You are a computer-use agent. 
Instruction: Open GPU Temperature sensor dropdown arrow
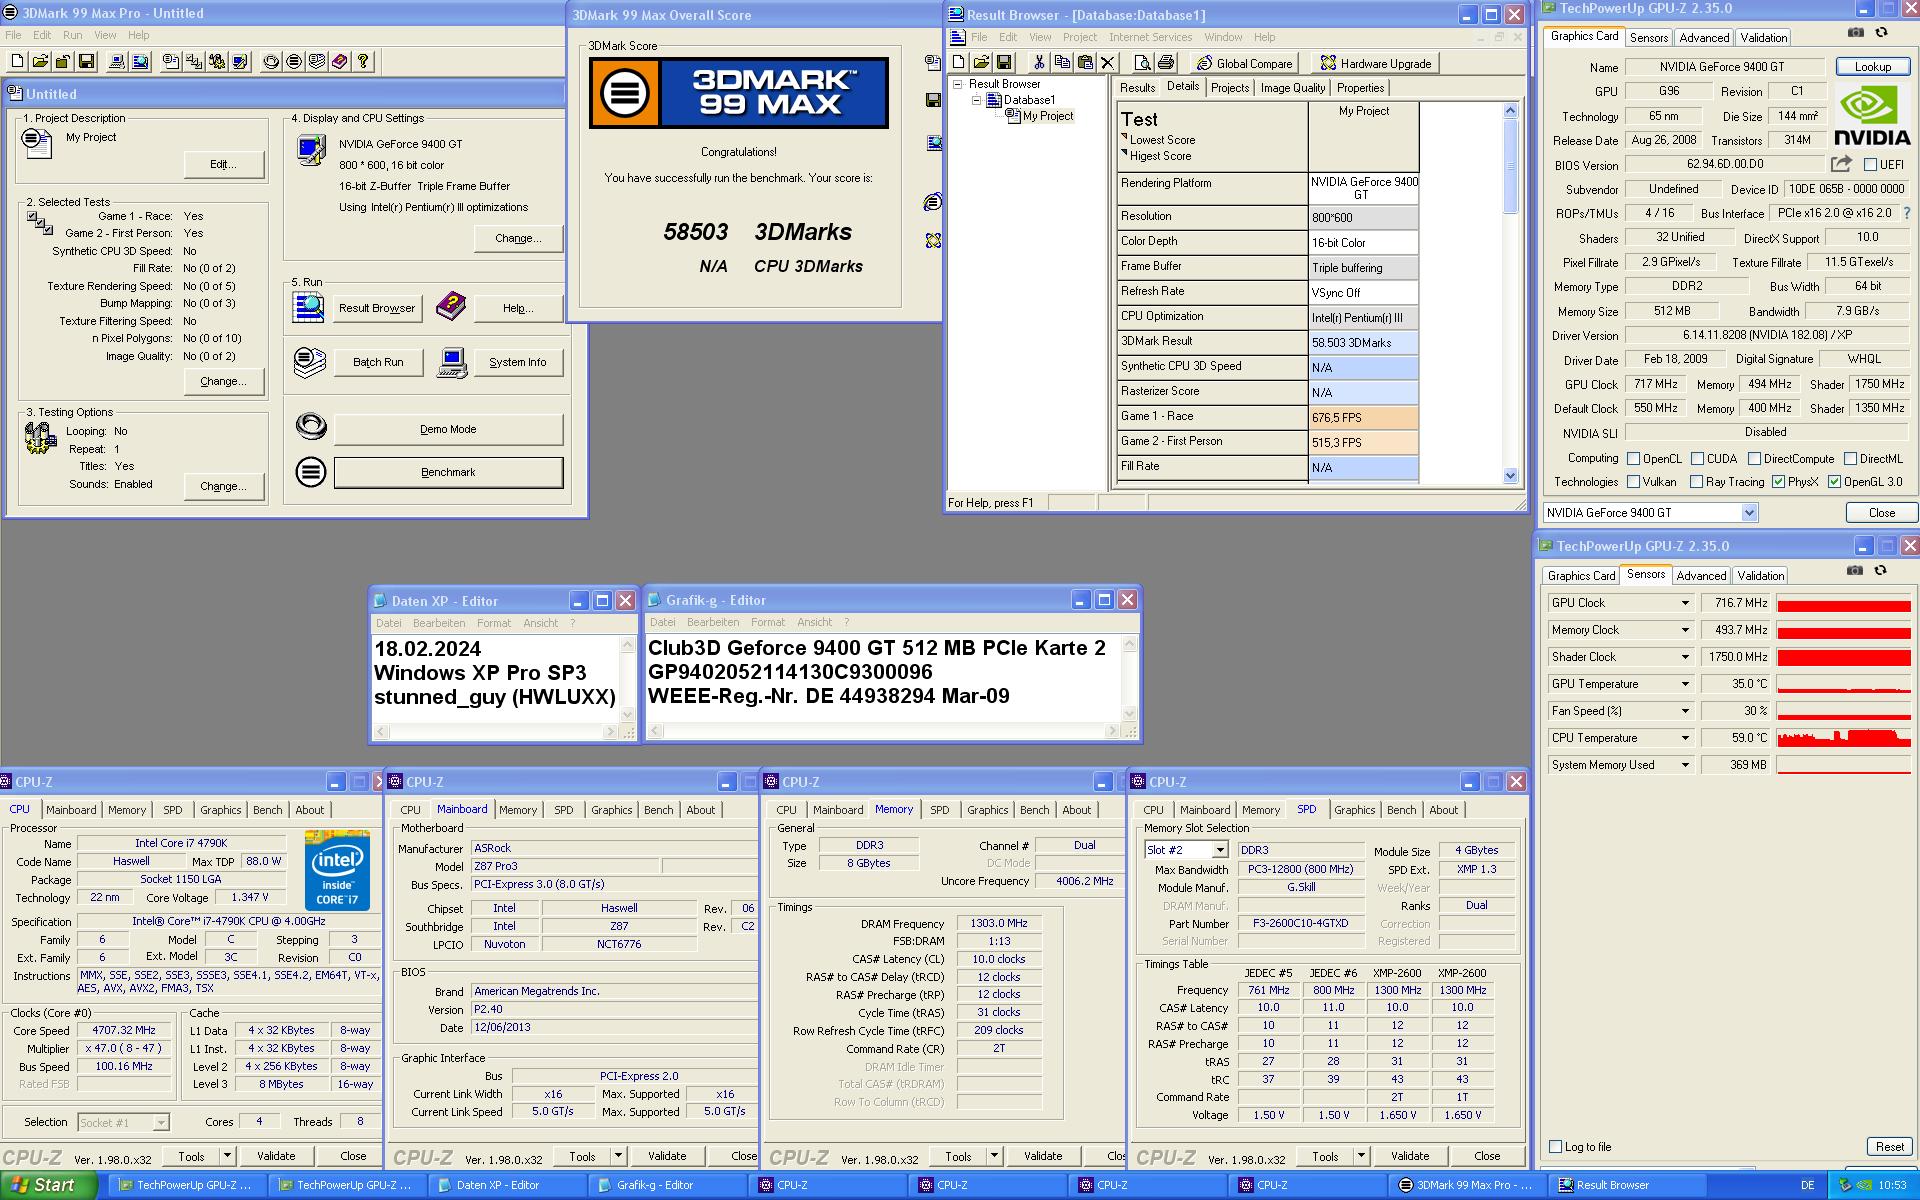click(1685, 684)
